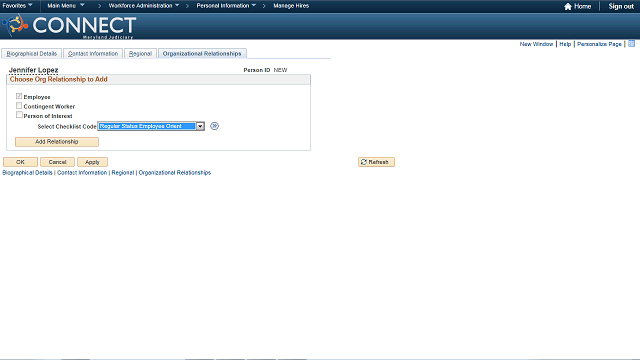The image size is (640, 360).
Task: Click the Home house icon
Action: point(567,6)
